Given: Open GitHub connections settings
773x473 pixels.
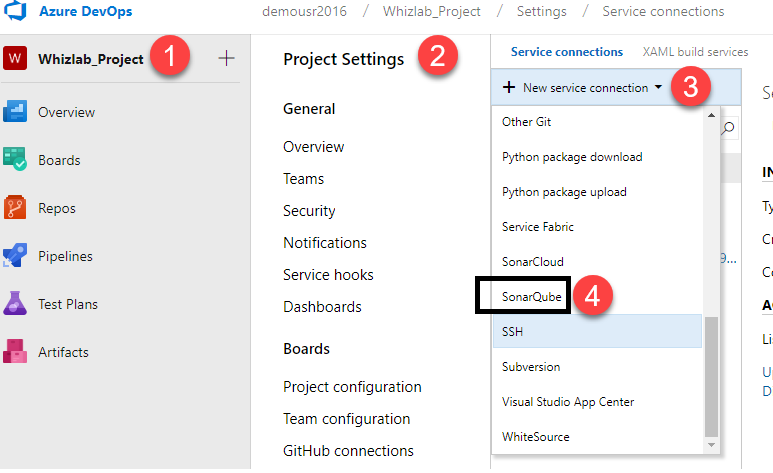Looking at the screenshot, I should tap(348, 451).
